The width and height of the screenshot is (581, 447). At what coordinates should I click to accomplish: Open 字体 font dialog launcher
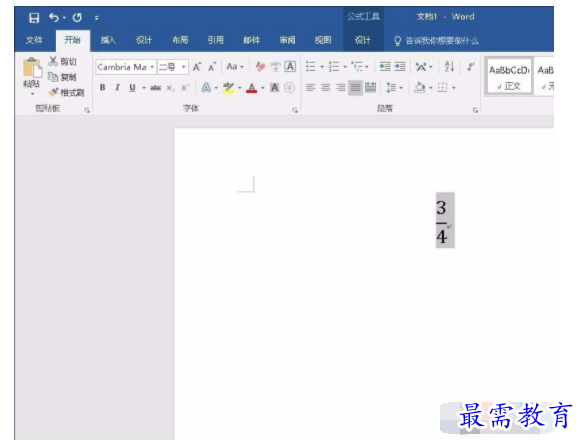pos(295,110)
